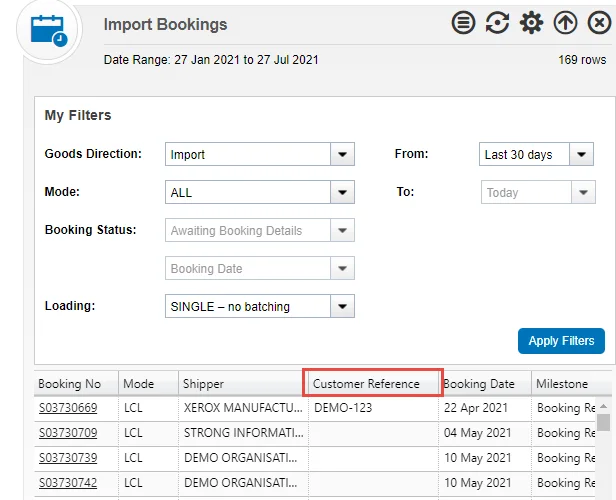Sort by Booking Date column header
Screen dimensions: 616x500
tap(479, 384)
